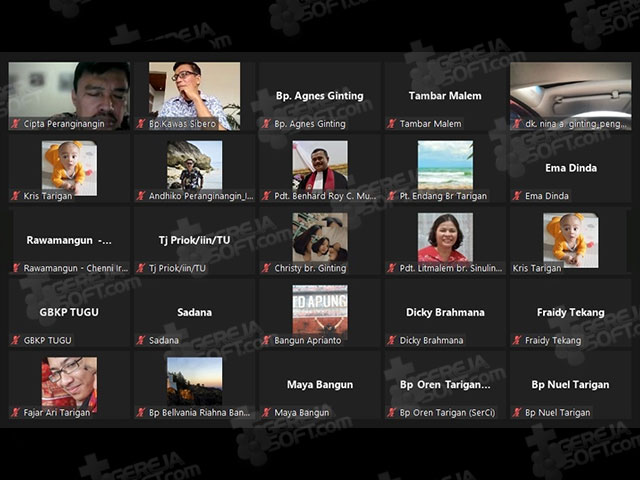Click Pt. Endang Br Tarigan beach photo
Image resolution: width=640 pixels, height=480 pixels.
445,166
